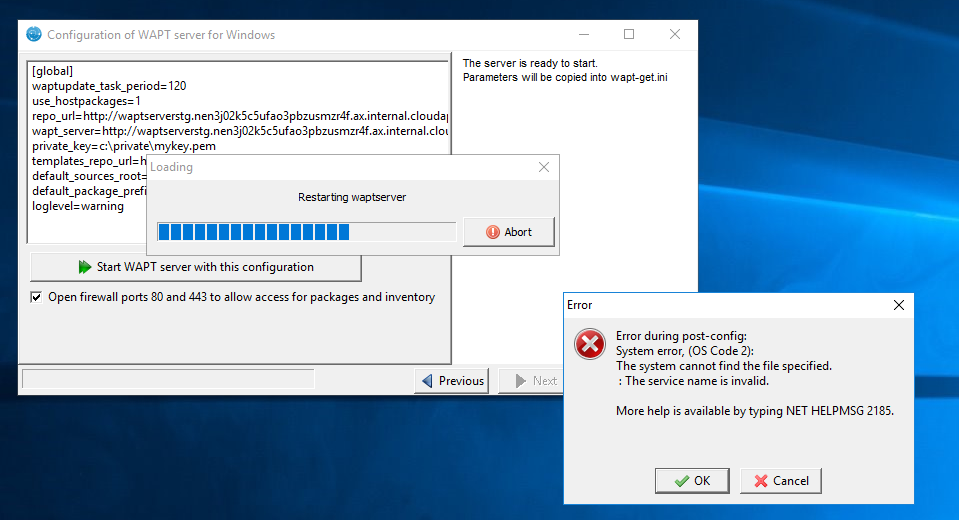Place cursor on loglevel=warning line

pos(78,206)
